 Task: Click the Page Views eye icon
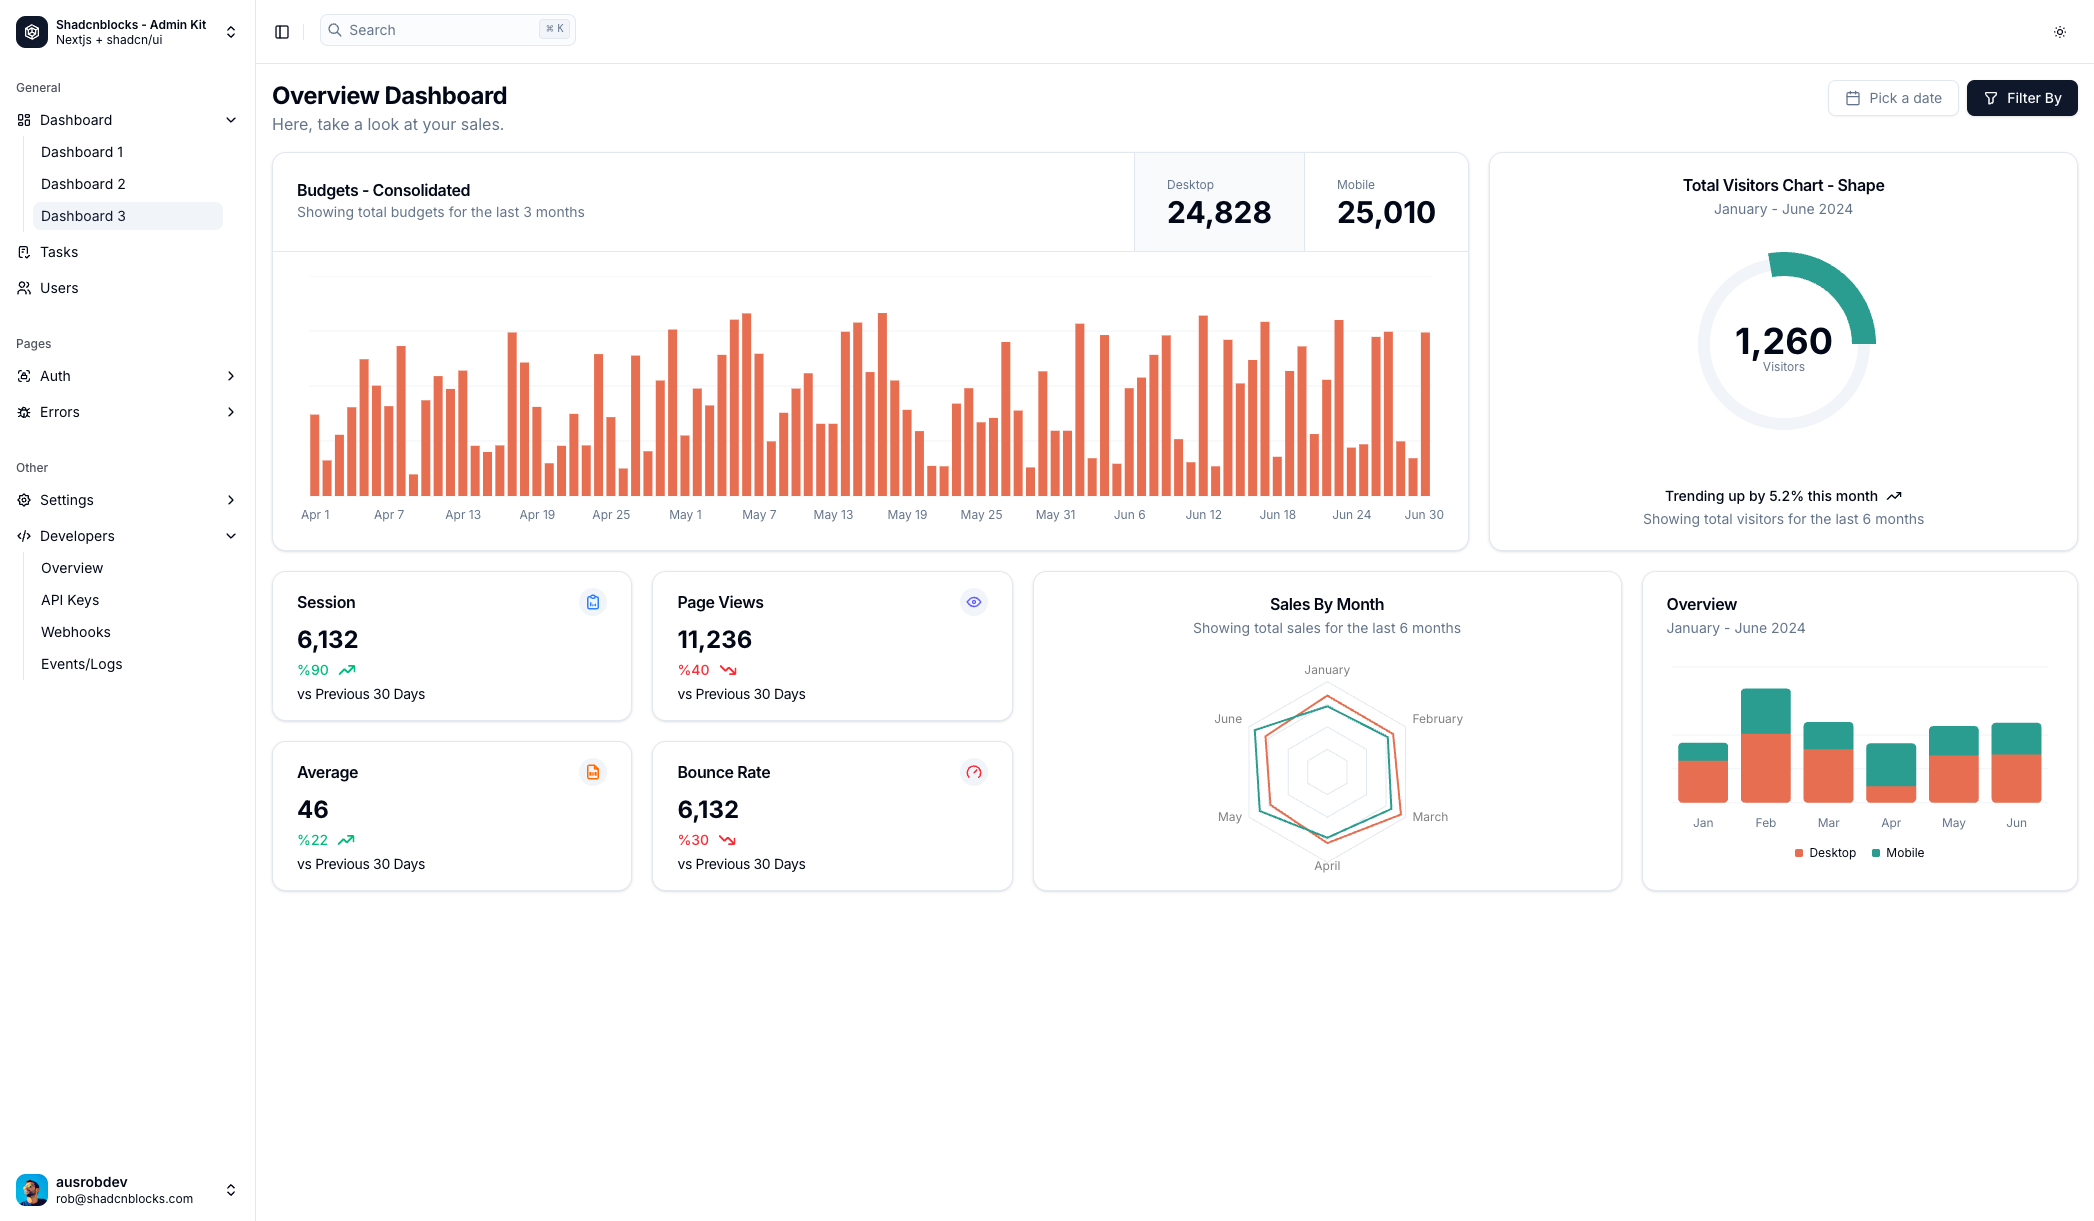(974, 602)
